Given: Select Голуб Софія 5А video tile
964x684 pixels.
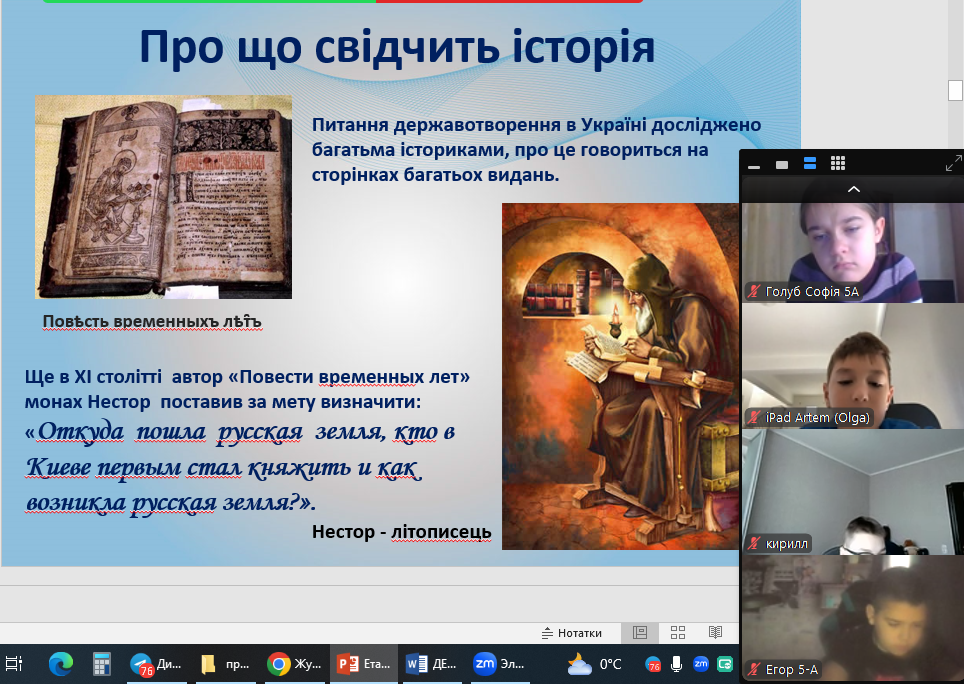Looking at the screenshot, I should click(x=853, y=253).
